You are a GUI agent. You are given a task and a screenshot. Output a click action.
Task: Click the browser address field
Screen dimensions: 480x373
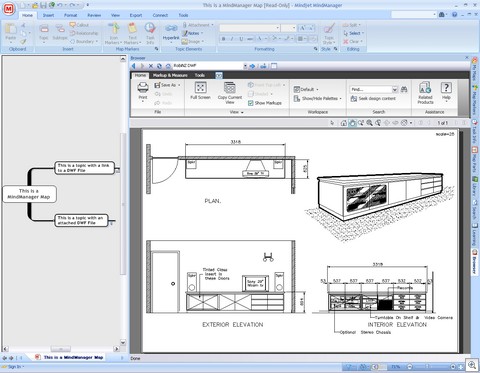[208, 66]
